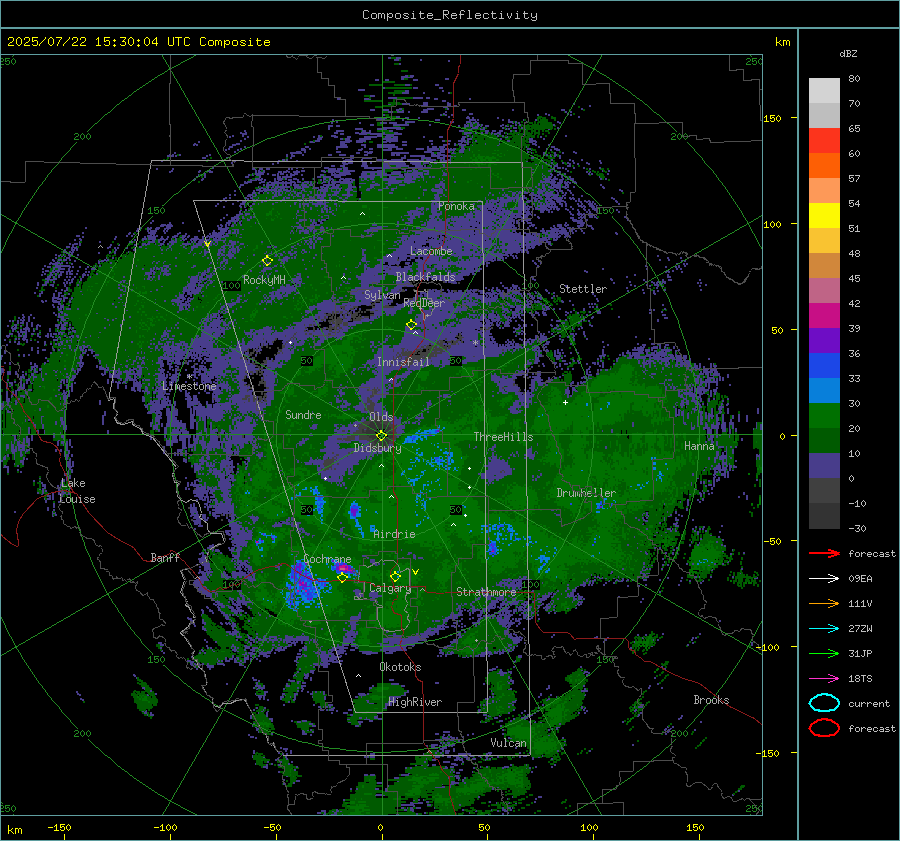Click the Innisfail city label

(403, 362)
